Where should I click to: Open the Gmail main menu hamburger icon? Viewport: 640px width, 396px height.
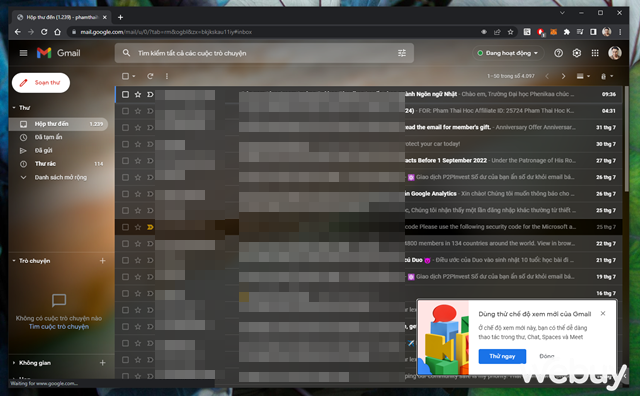pos(23,53)
